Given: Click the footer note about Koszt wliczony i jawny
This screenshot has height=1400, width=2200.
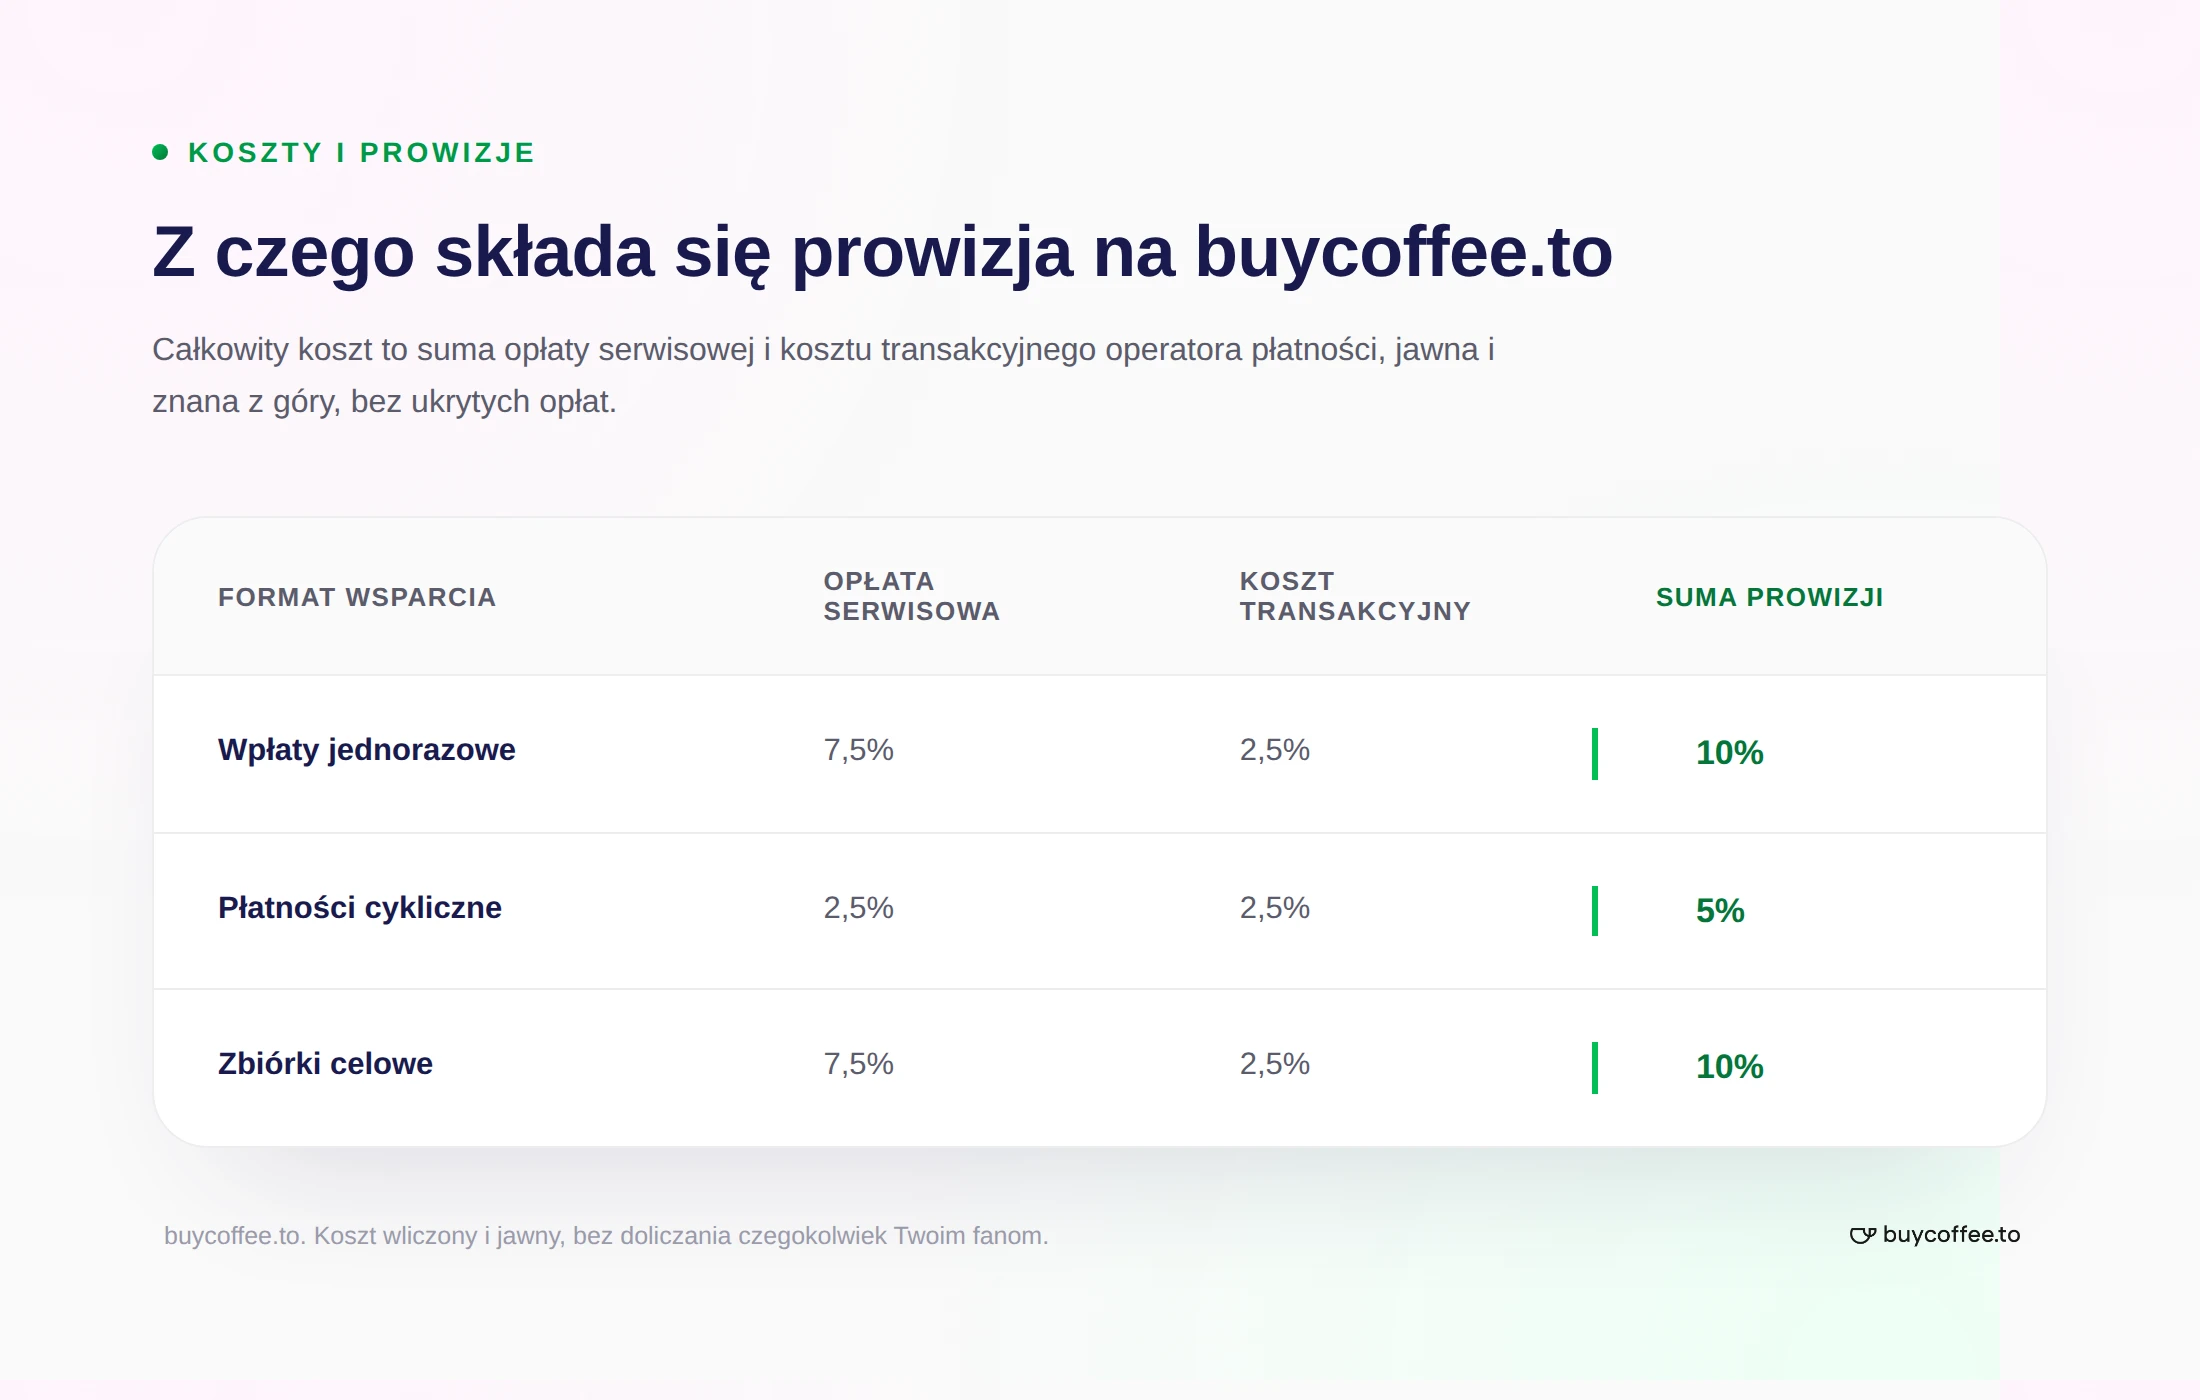Looking at the screenshot, I should (606, 1236).
